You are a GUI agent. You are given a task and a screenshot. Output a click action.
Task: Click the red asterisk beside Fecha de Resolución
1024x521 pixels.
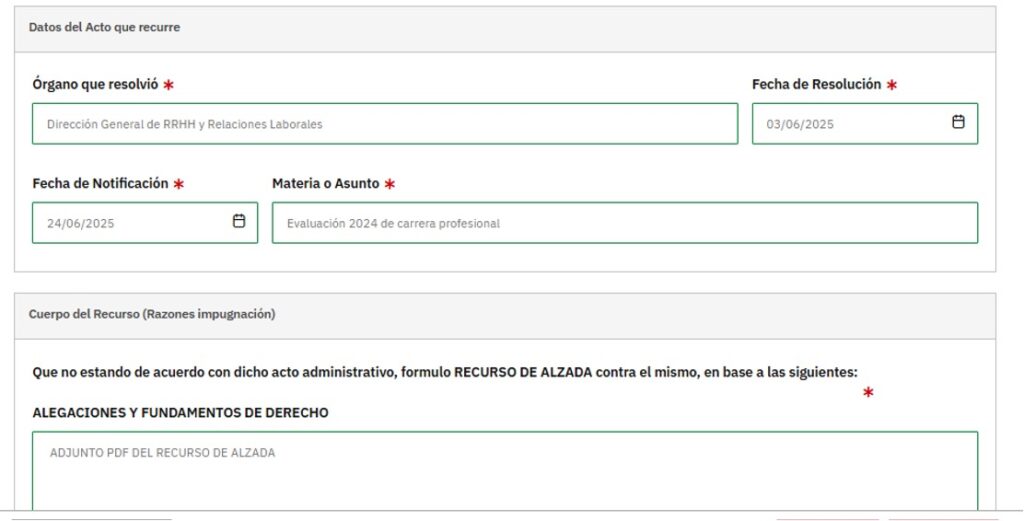891,85
